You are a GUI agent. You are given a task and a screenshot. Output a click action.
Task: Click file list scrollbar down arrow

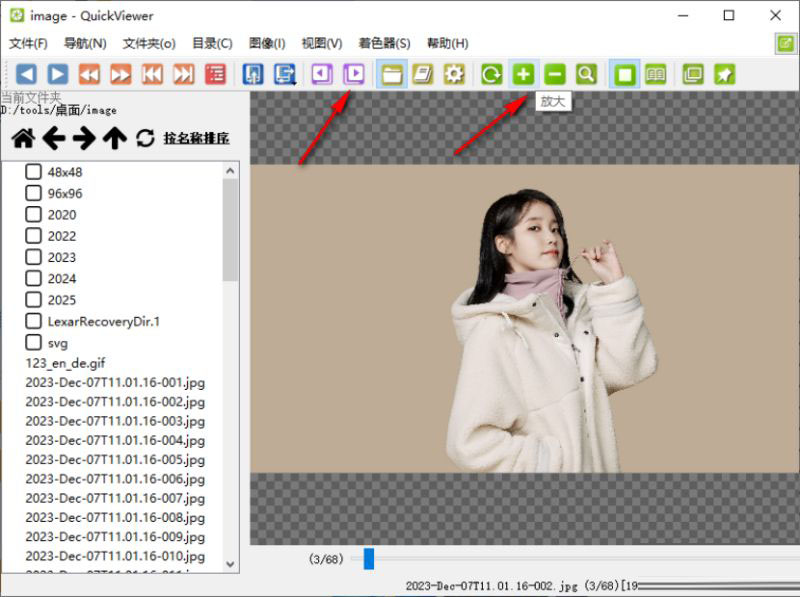(x=230, y=564)
